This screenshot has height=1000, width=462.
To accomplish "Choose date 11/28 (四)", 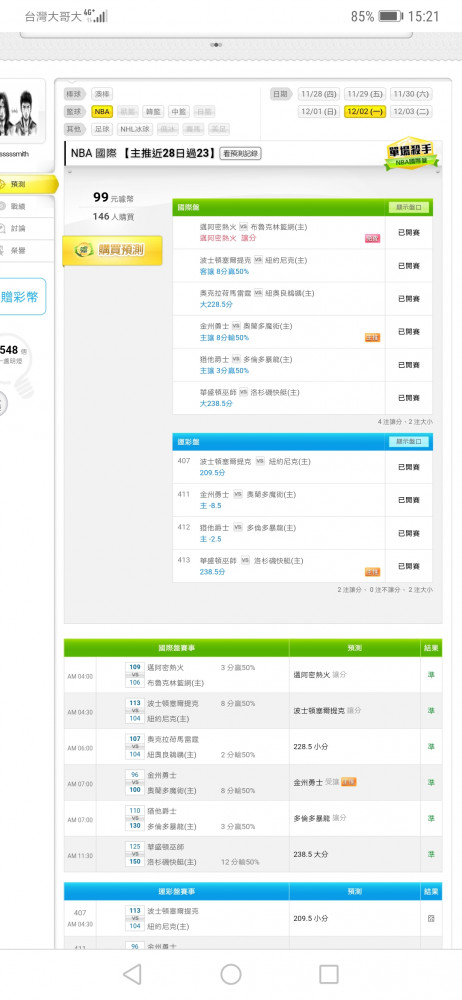I will pyautogui.click(x=319, y=94).
